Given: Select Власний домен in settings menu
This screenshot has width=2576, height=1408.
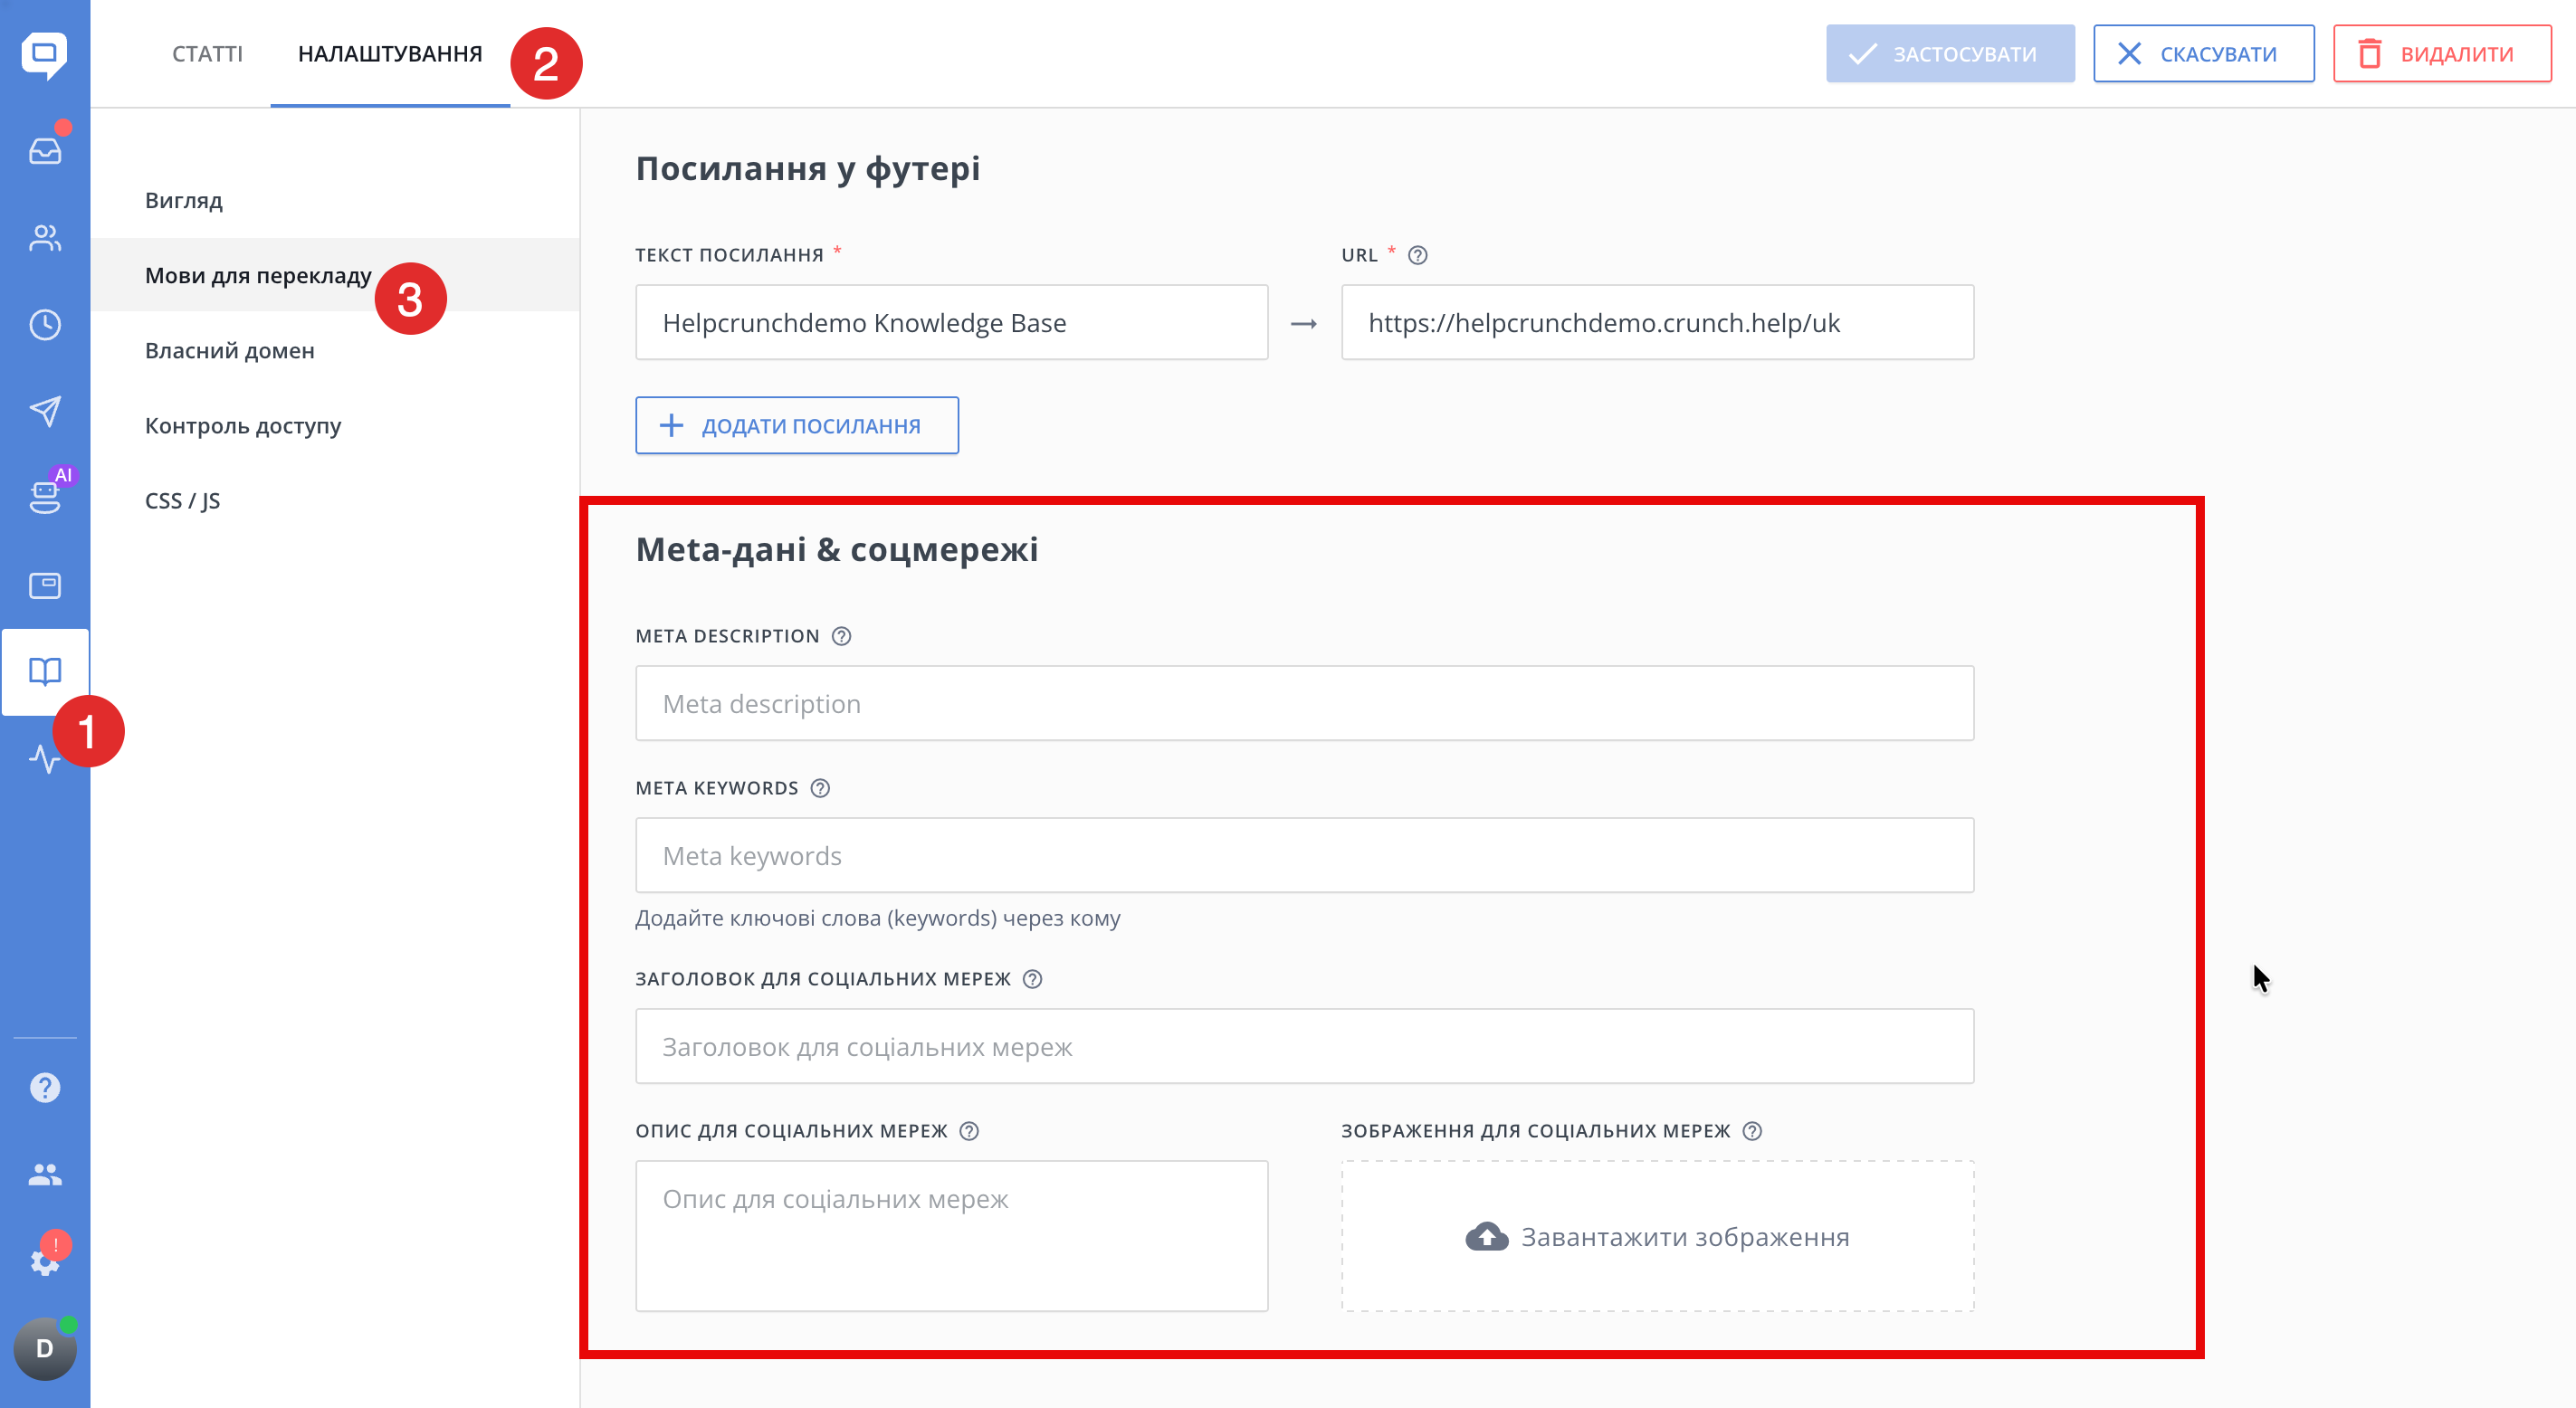Looking at the screenshot, I should (230, 350).
